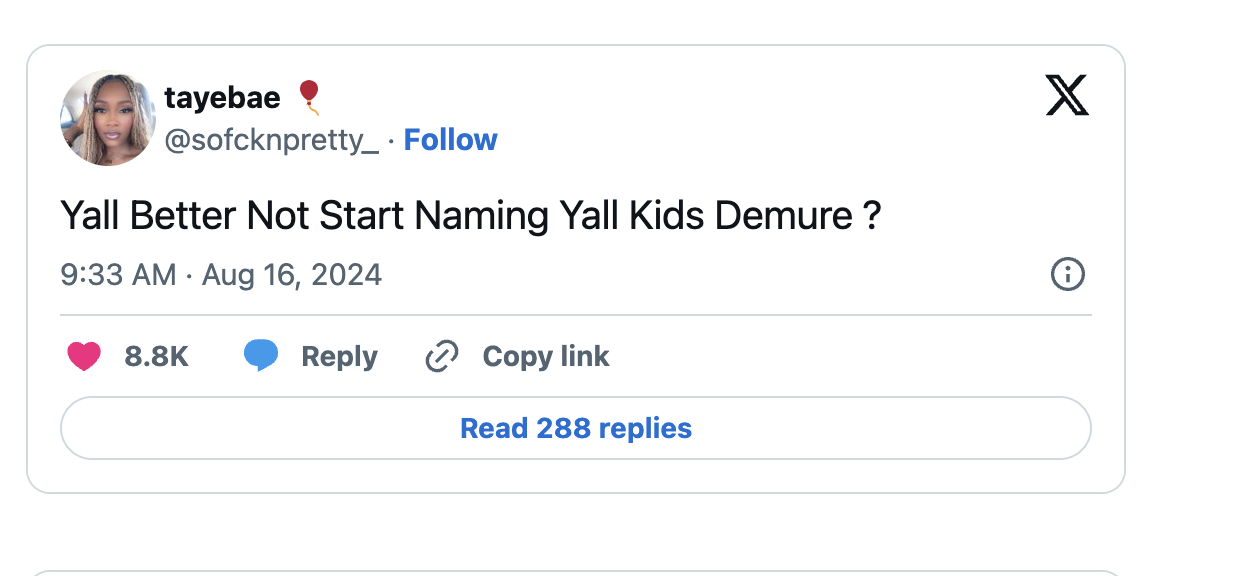Like the tweet with the heart icon

(x=84, y=356)
